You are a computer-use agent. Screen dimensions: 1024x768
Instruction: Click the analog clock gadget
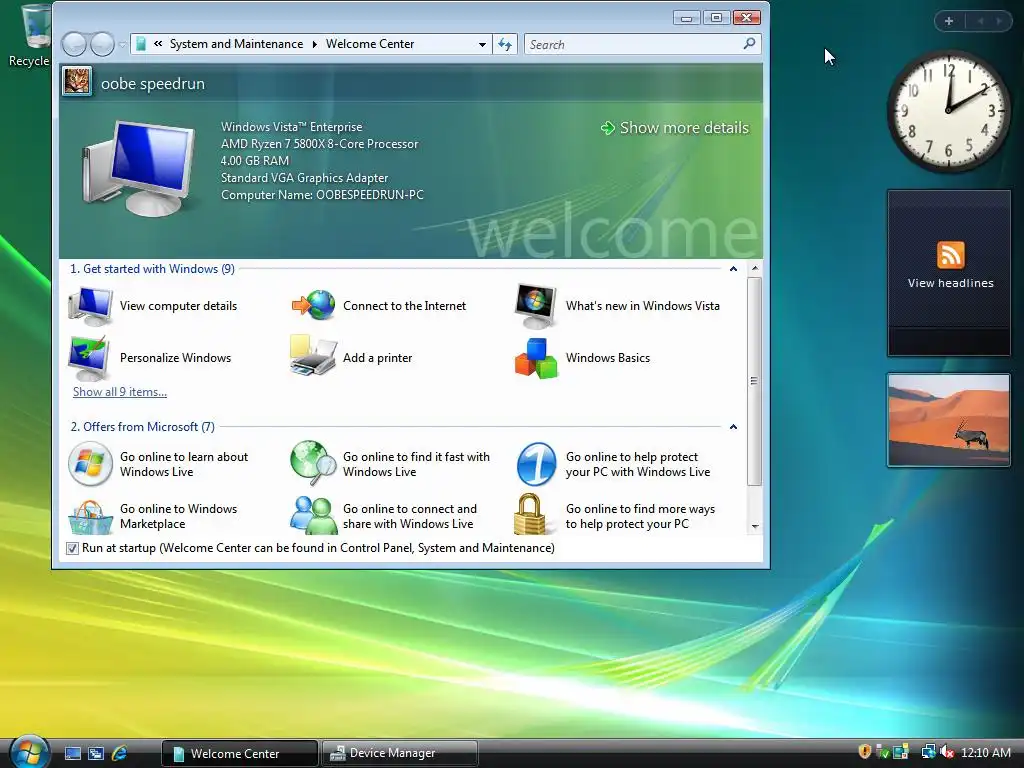click(x=949, y=111)
